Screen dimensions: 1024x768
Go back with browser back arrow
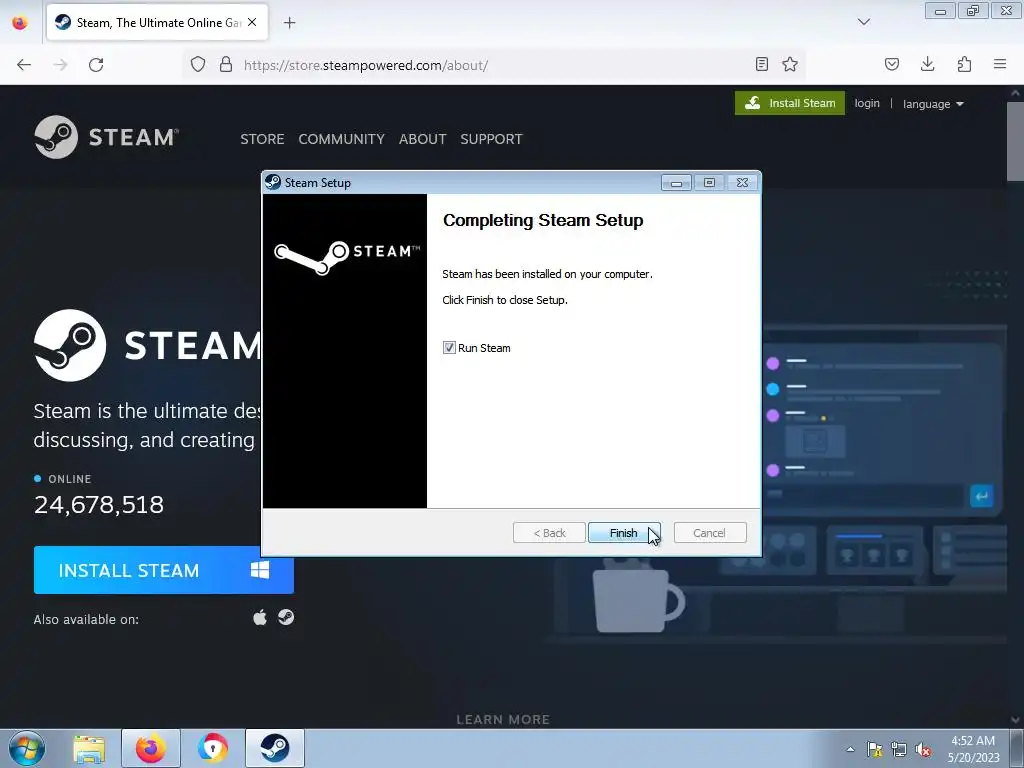pos(24,65)
